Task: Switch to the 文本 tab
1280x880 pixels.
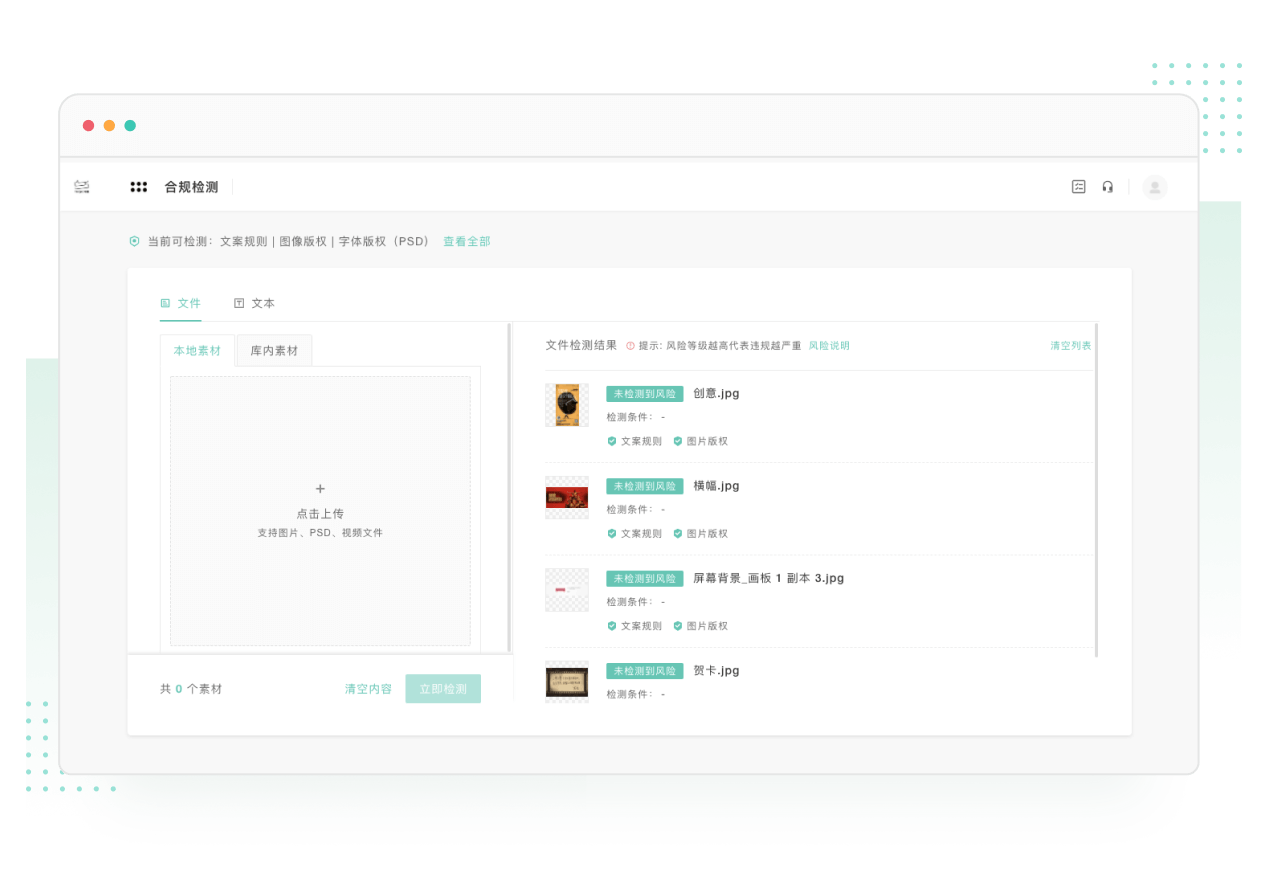Action: click(x=254, y=303)
